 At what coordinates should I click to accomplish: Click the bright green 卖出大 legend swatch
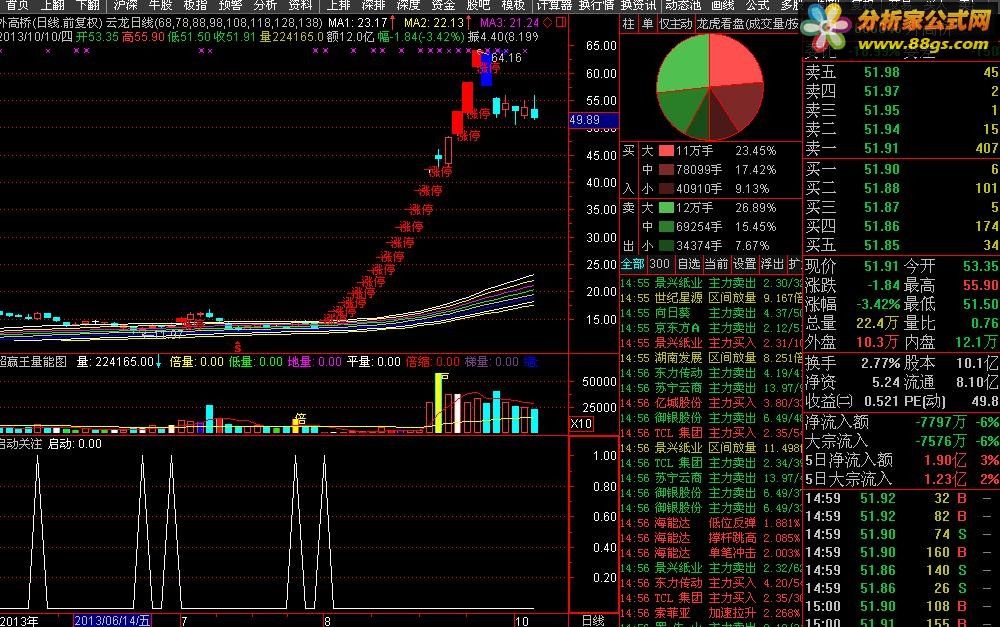coord(666,208)
